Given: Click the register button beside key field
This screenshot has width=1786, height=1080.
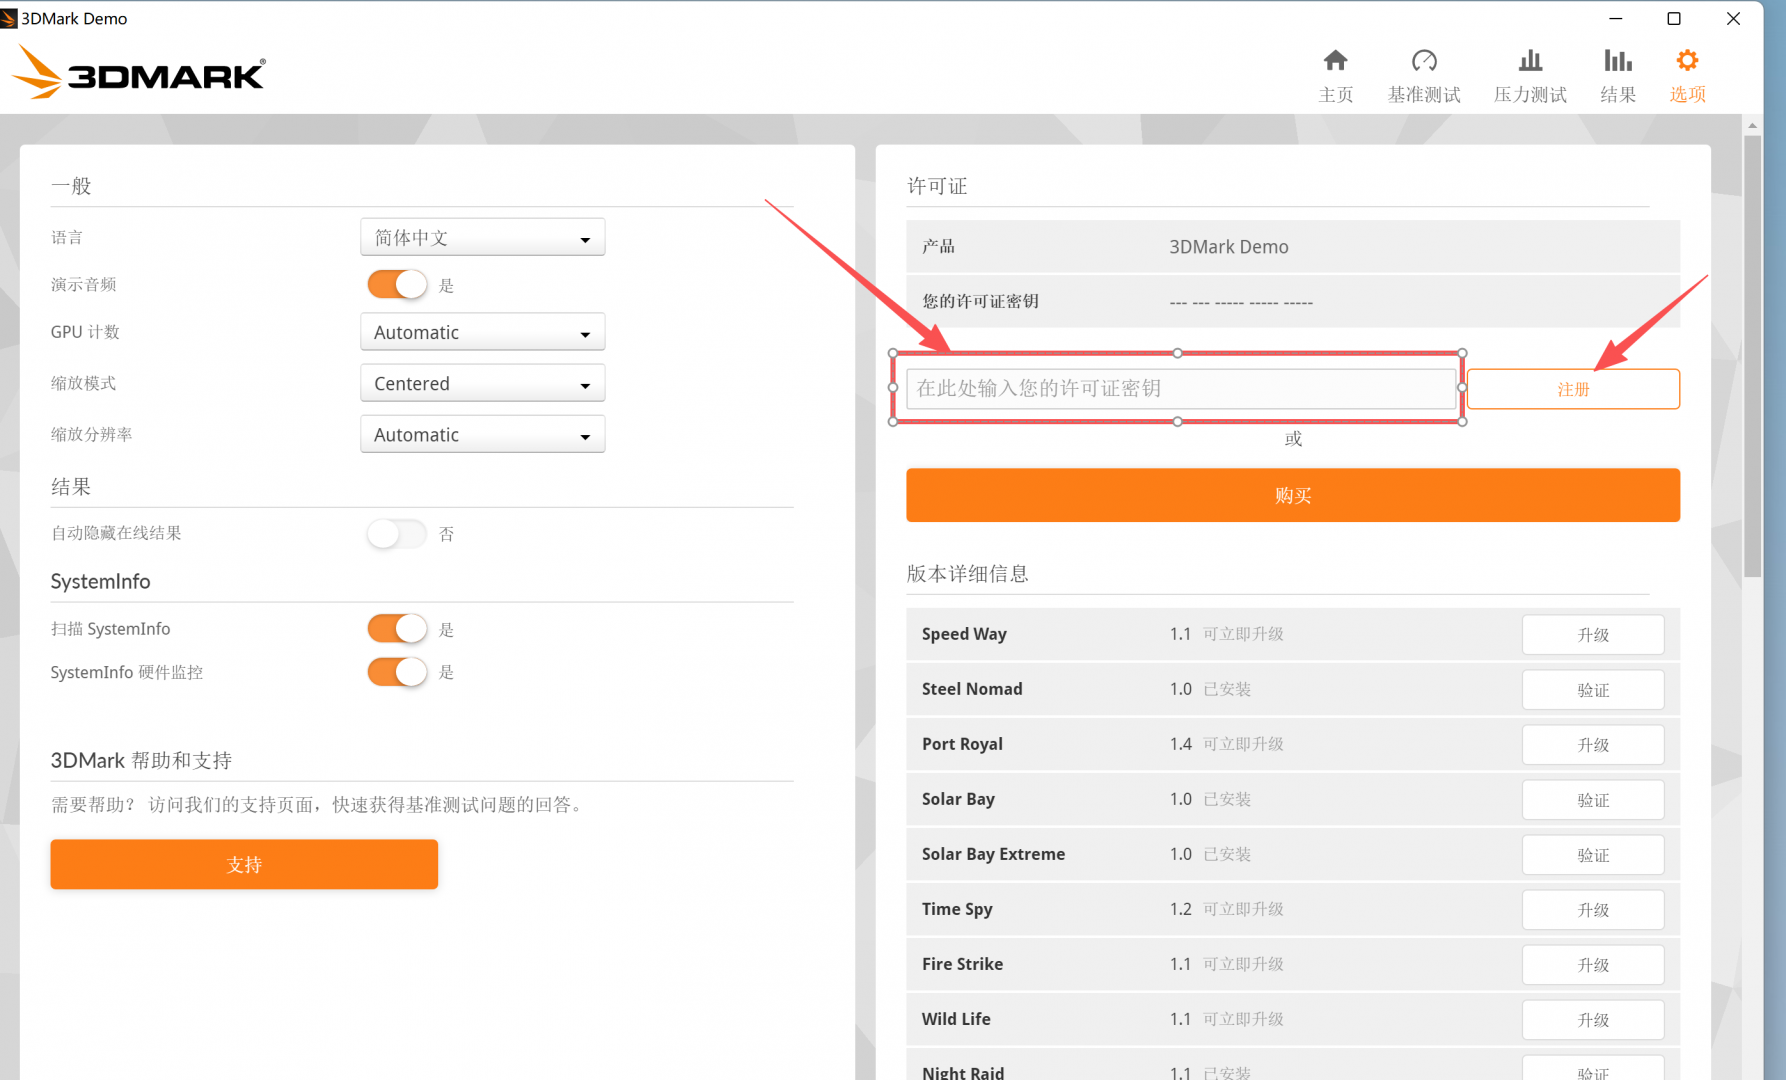Looking at the screenshot, I should click(1572, 389).
